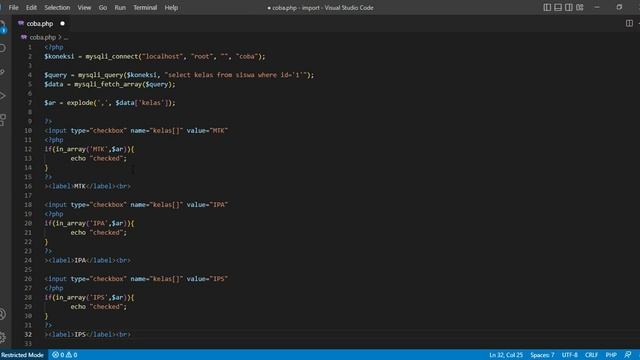The width and height of the screenshot is (640, 360).
Task: Expand breadcrumb ellipsis after coba.php
Action: tap(66, 38)
